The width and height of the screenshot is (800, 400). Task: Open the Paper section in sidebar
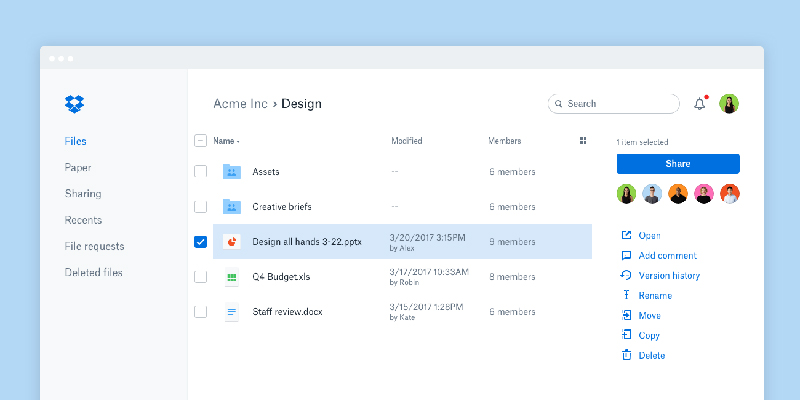pos(78,168)
